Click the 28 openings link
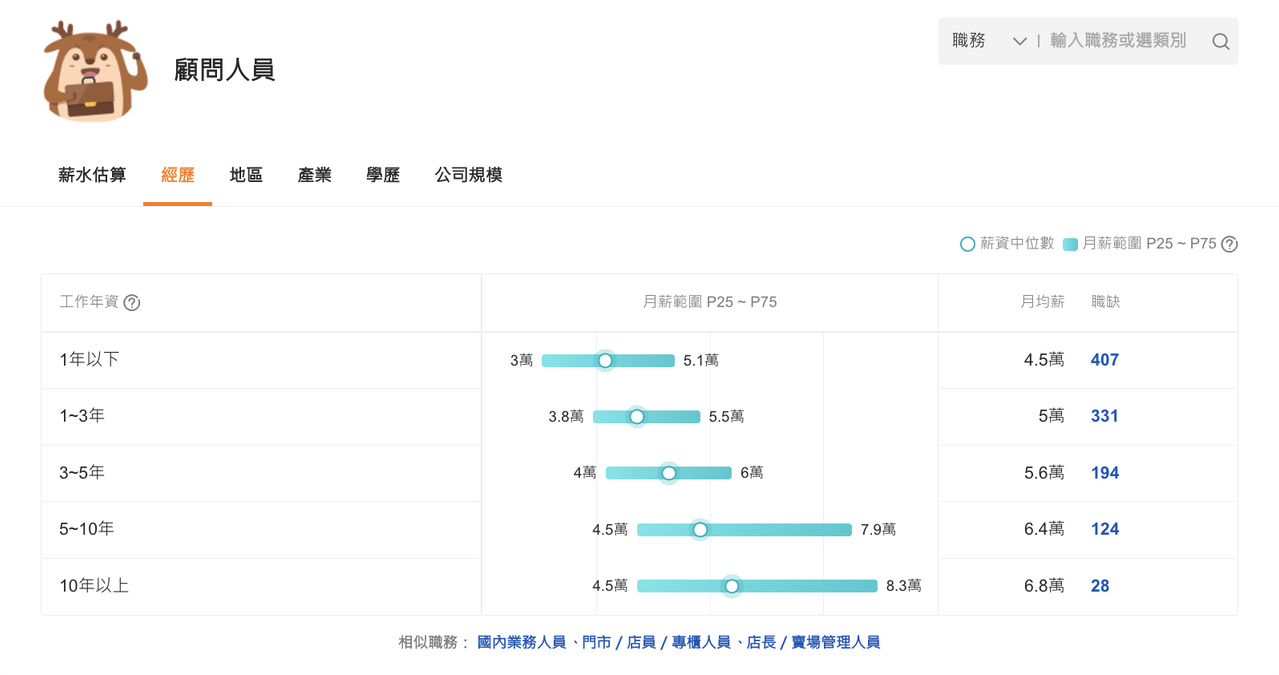1279x675 pixels. click(1100, 586)
